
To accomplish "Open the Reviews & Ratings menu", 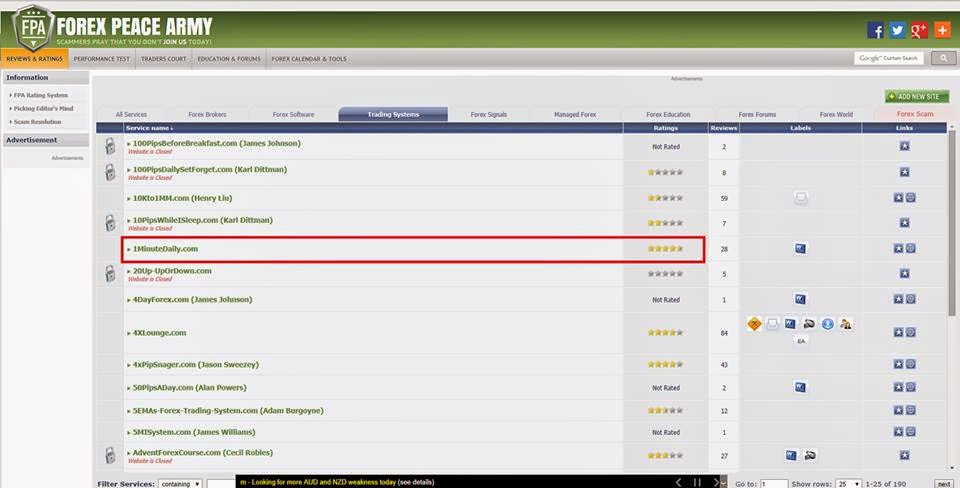I will pos(34,59).
